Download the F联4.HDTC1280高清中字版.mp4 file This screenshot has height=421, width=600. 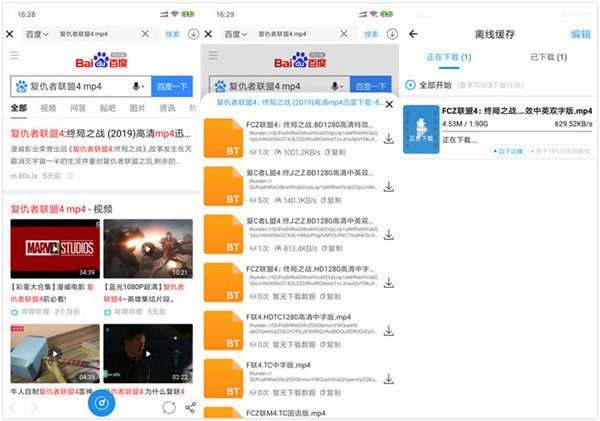tap(389, 330)
